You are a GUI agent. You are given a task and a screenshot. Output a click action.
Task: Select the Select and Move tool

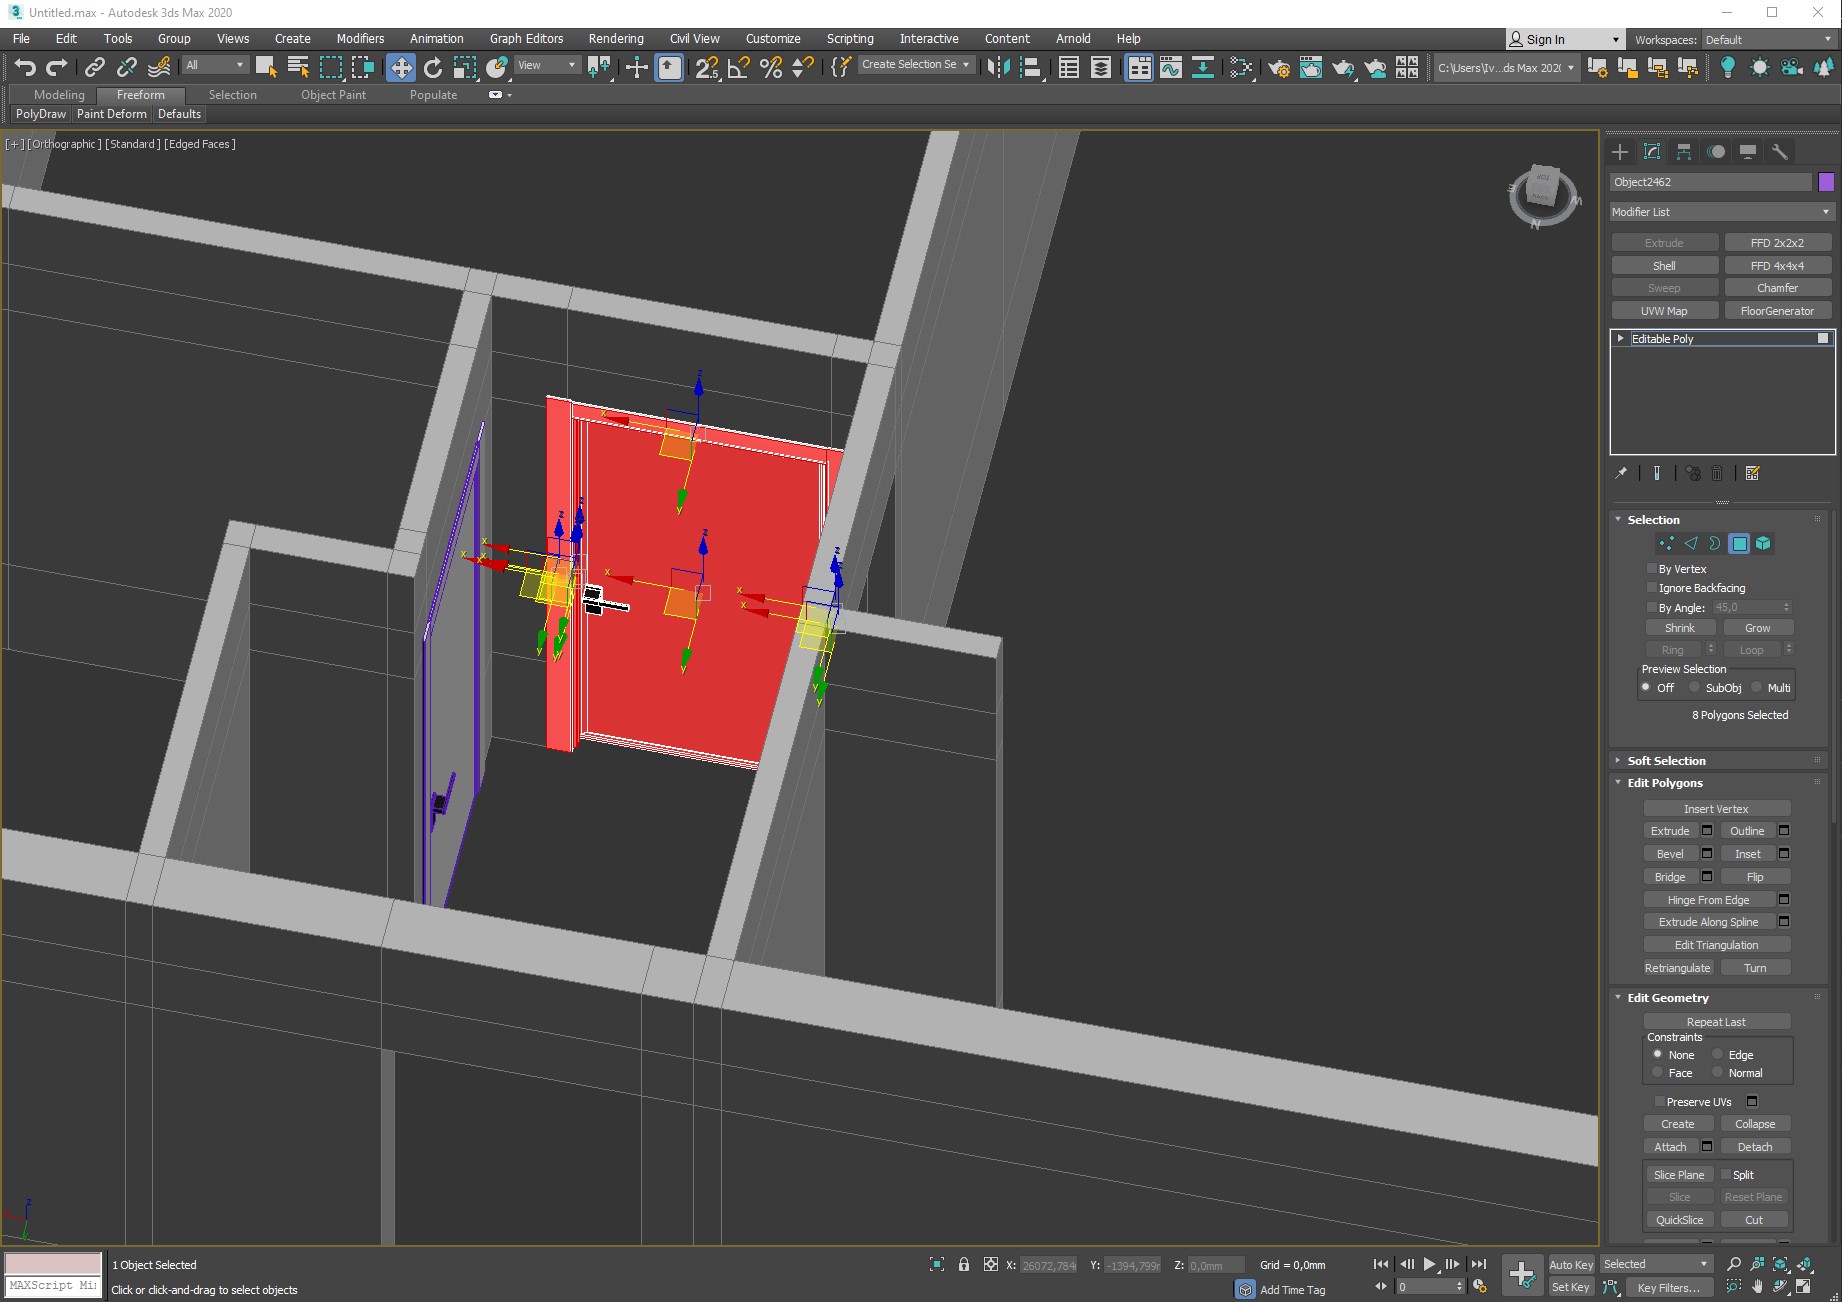pos(401,67)
